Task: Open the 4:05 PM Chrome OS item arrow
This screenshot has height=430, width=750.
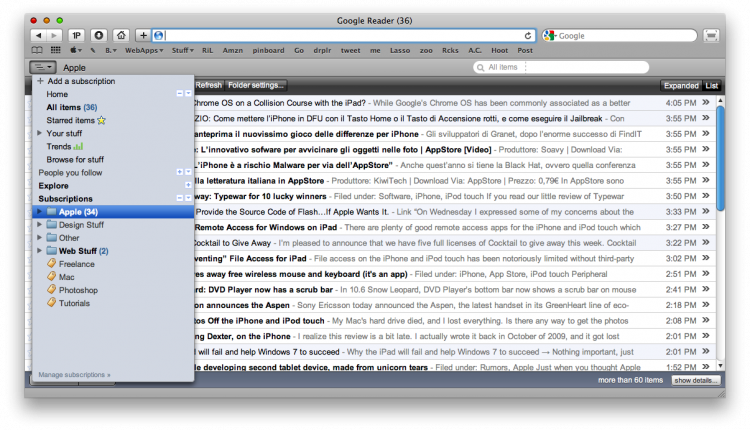Action: (x=706, y=102)
